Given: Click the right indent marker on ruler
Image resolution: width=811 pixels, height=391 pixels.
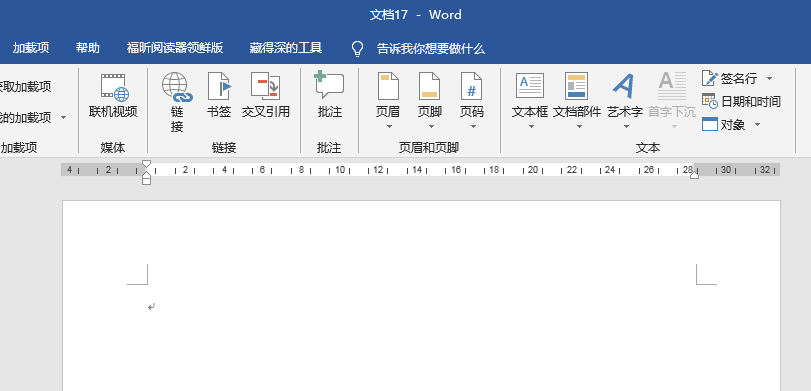Looking at the screenshot, I should [x=694, y=175].
